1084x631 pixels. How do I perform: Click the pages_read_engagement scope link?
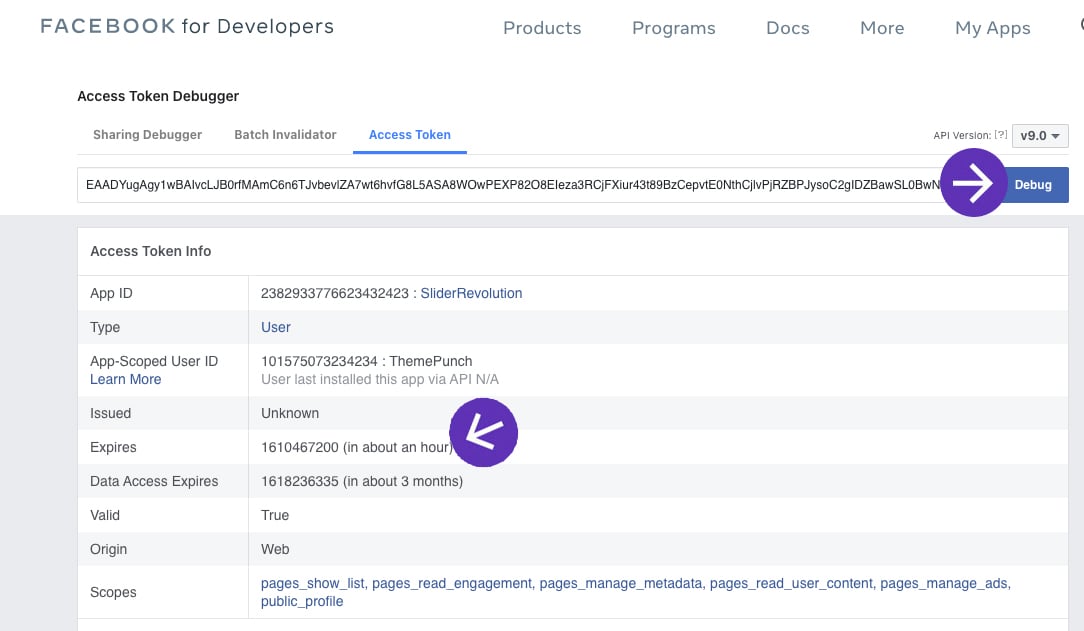click(452, 583)
